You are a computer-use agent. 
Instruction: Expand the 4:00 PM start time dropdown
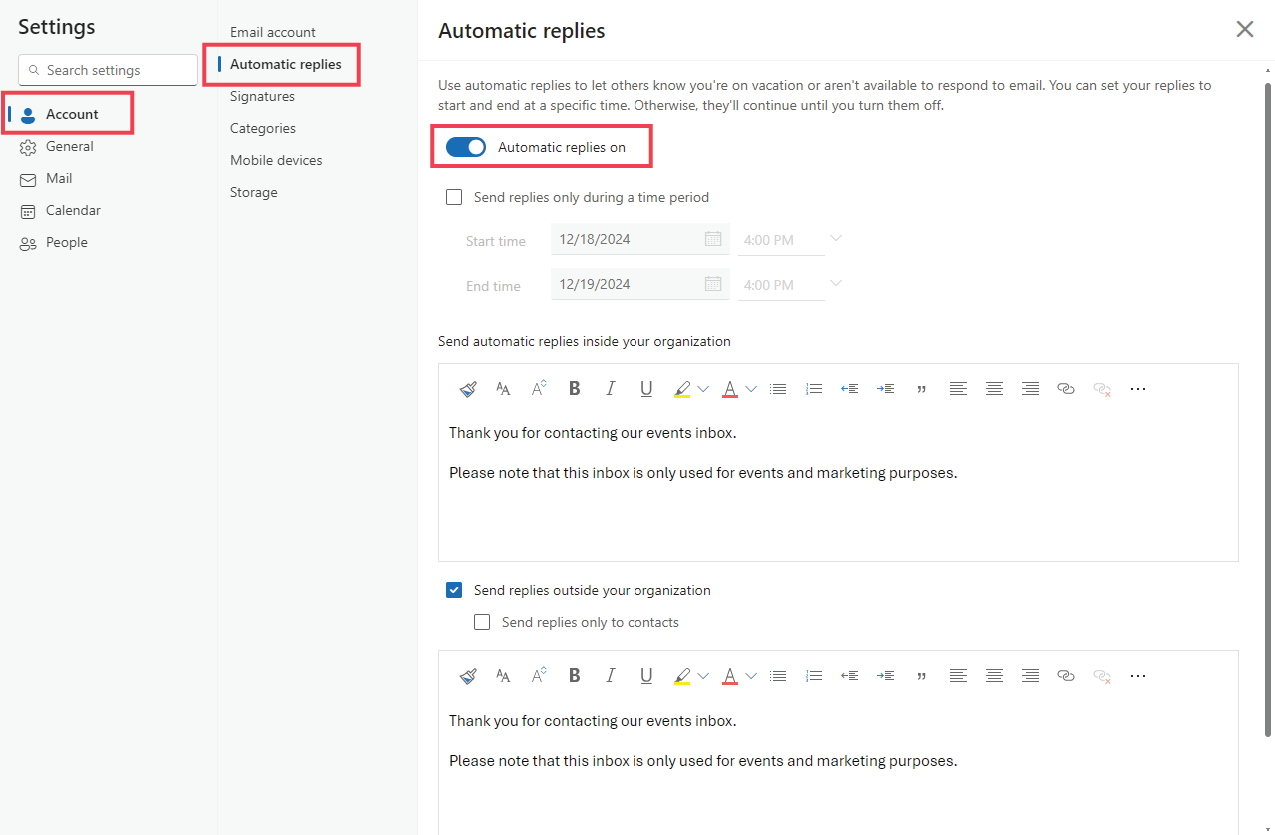[x=835, y=239]
